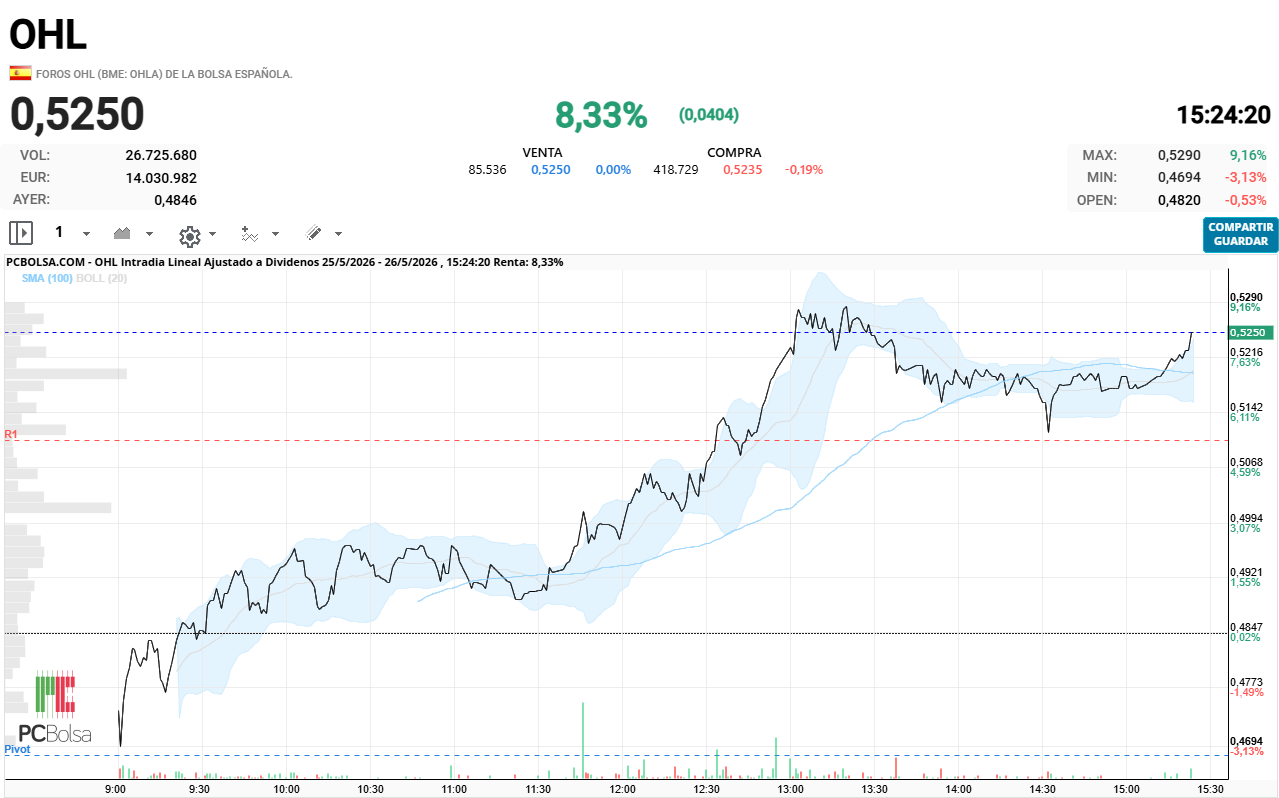1279x798 pixels.
Task: Click the 0,4694 price axis label
Action: (1246, 741)
